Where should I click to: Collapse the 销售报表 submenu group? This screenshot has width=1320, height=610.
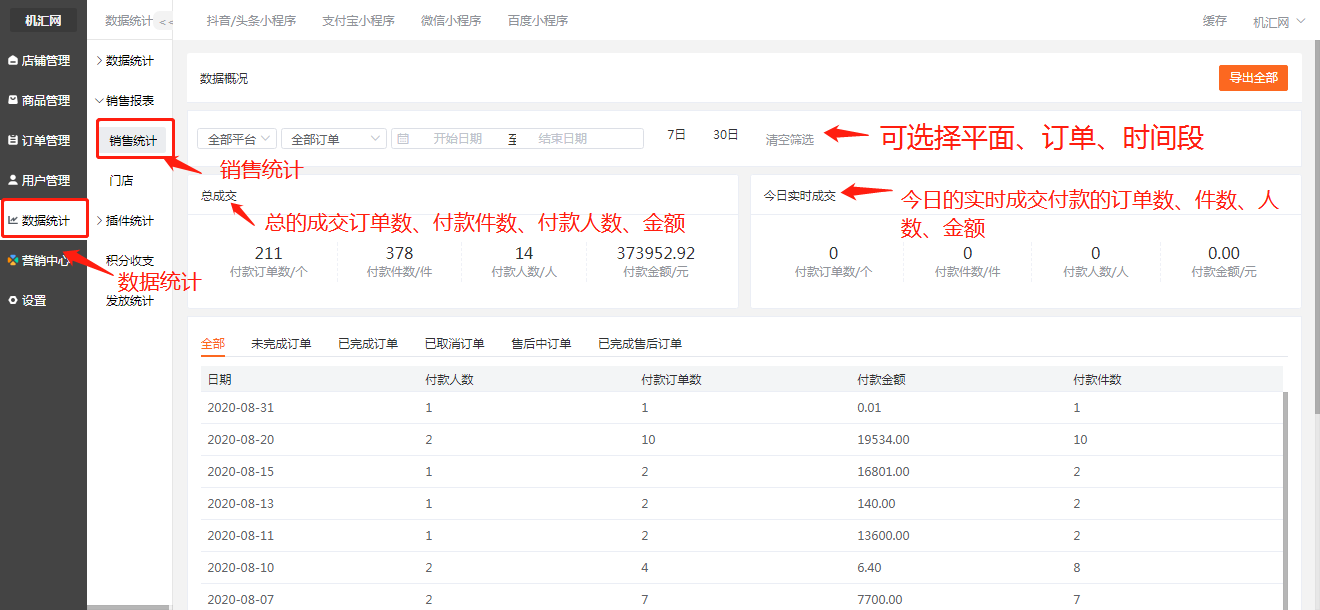124,101
